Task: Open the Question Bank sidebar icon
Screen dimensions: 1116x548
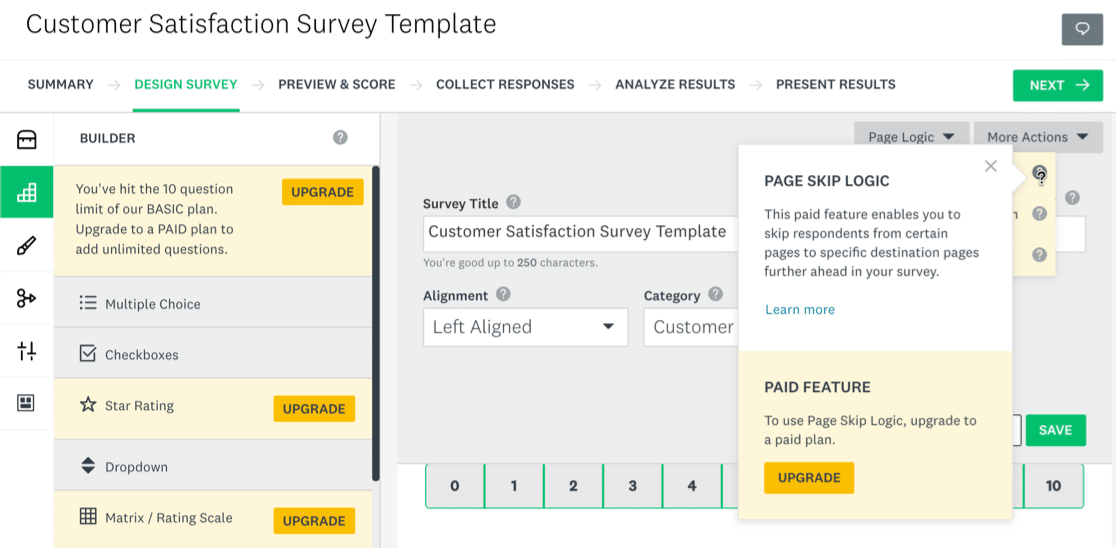Action: tap(26, 139)
